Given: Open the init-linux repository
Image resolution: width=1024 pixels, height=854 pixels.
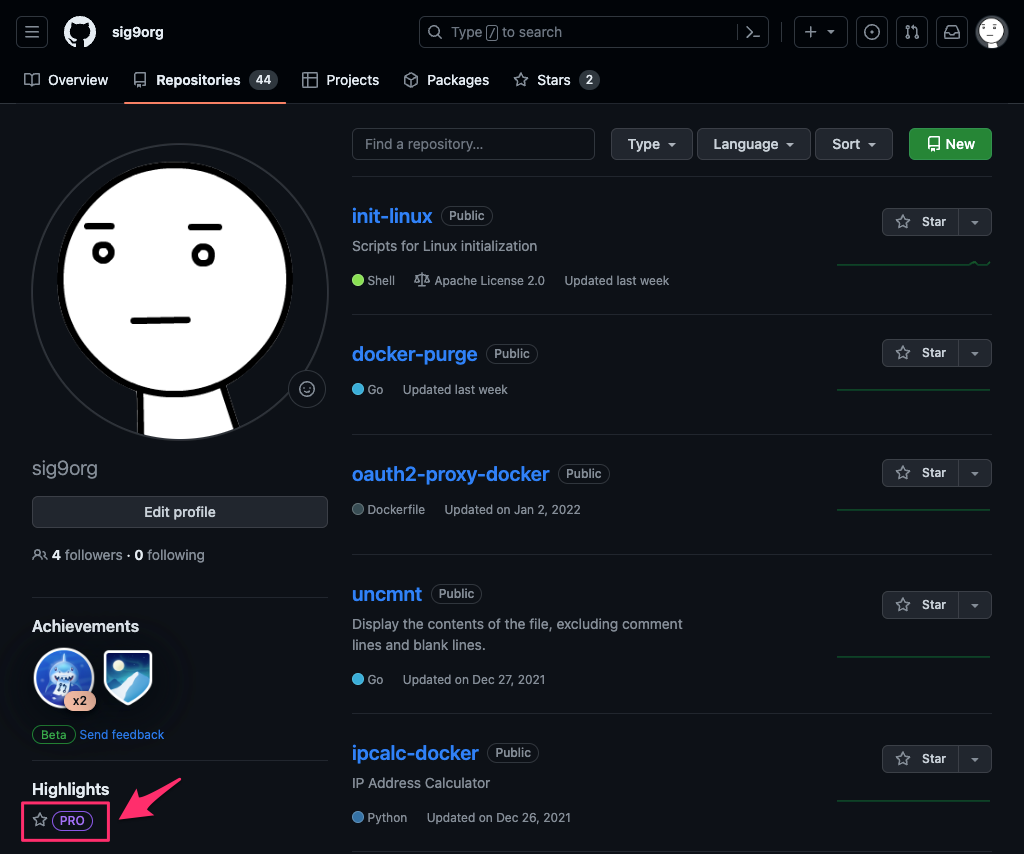Looking at the screenshot, I should click(x=392, y=215).
